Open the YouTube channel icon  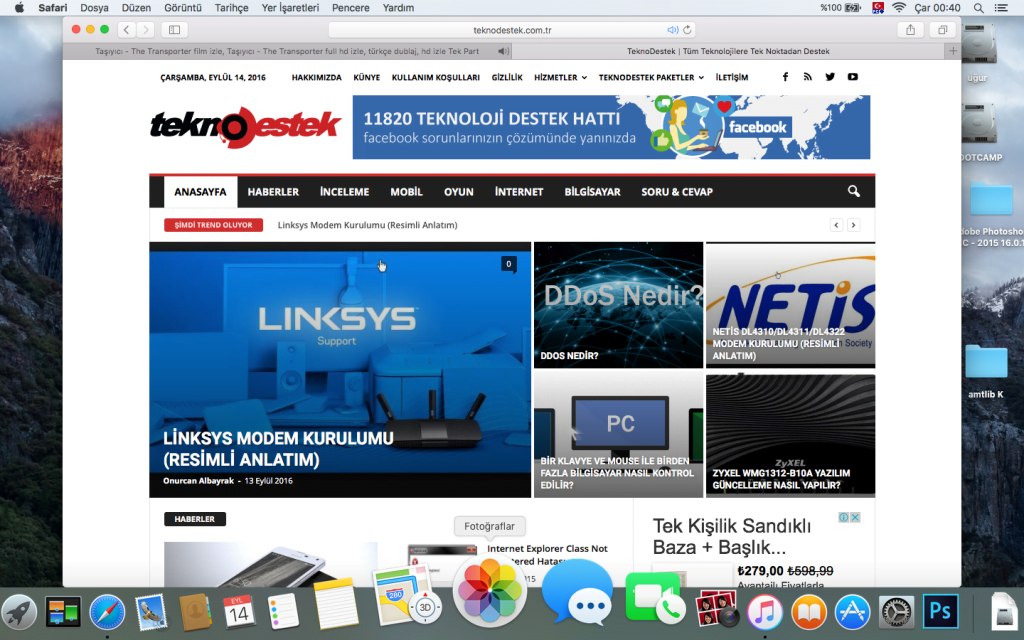point(852,76)
